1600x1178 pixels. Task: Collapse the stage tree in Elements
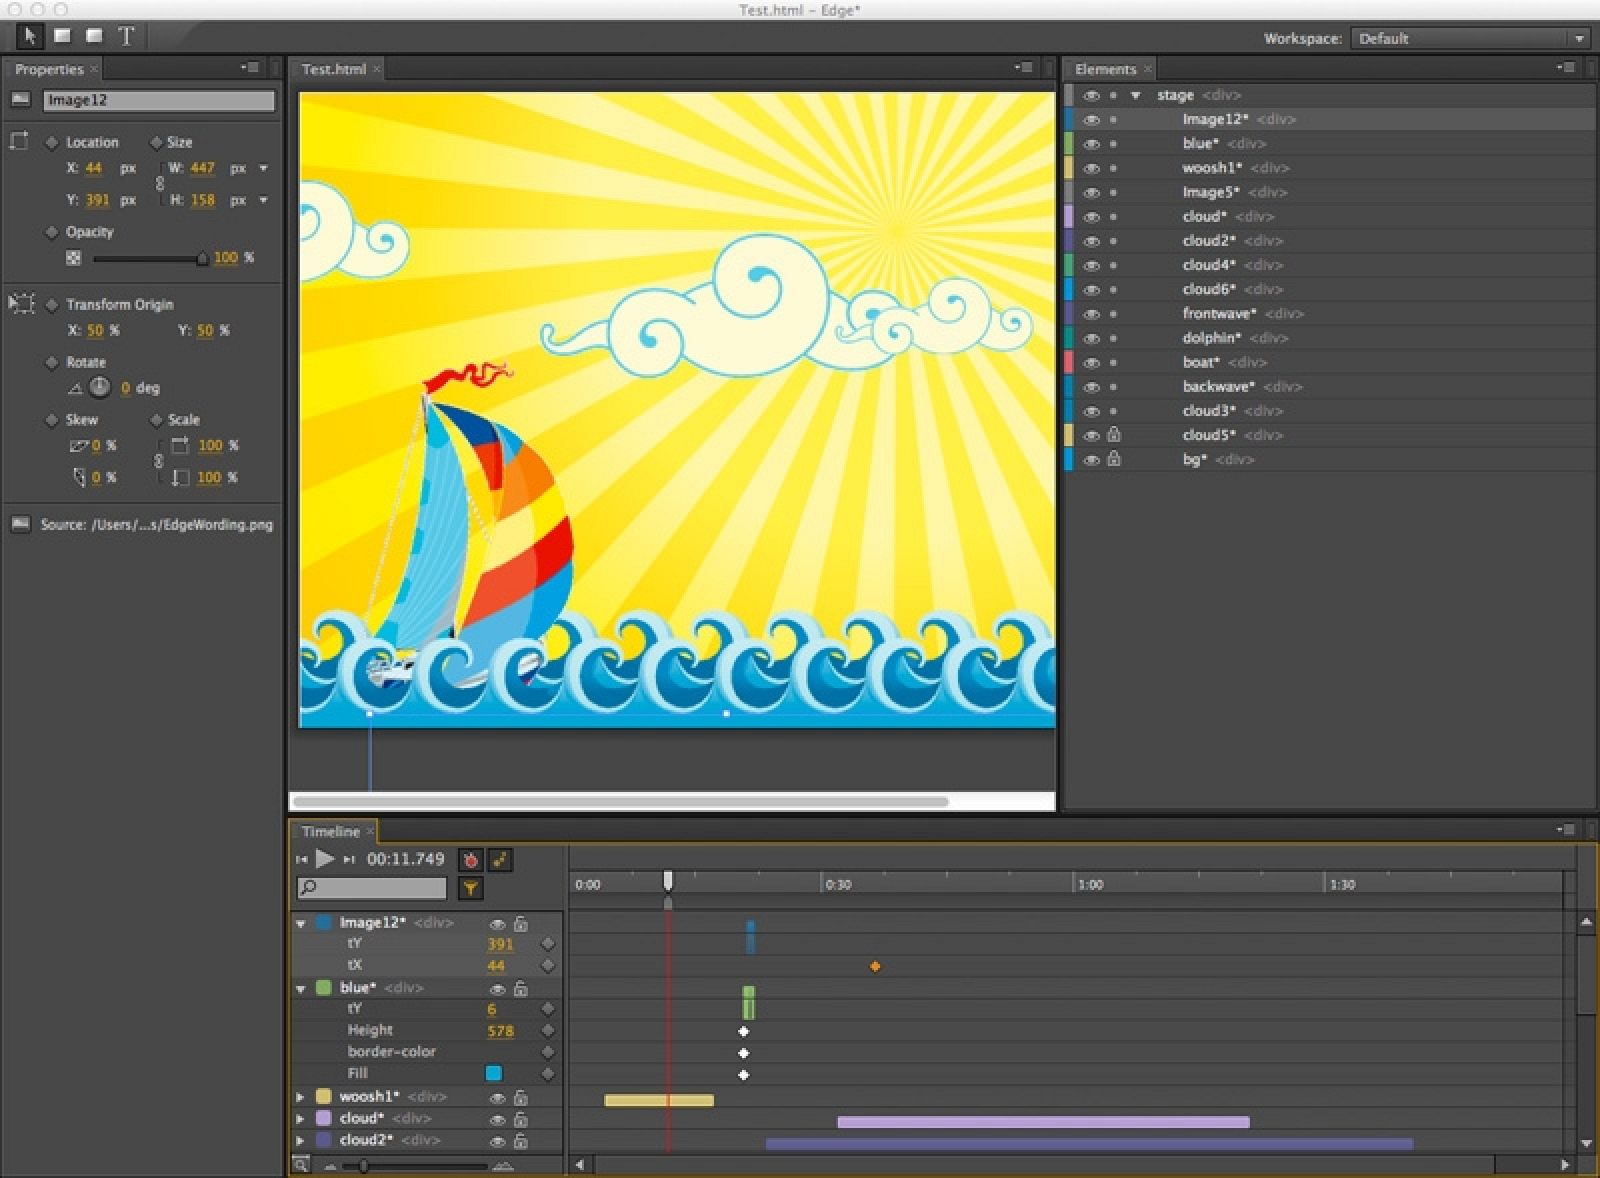(x=1134, y=94)
